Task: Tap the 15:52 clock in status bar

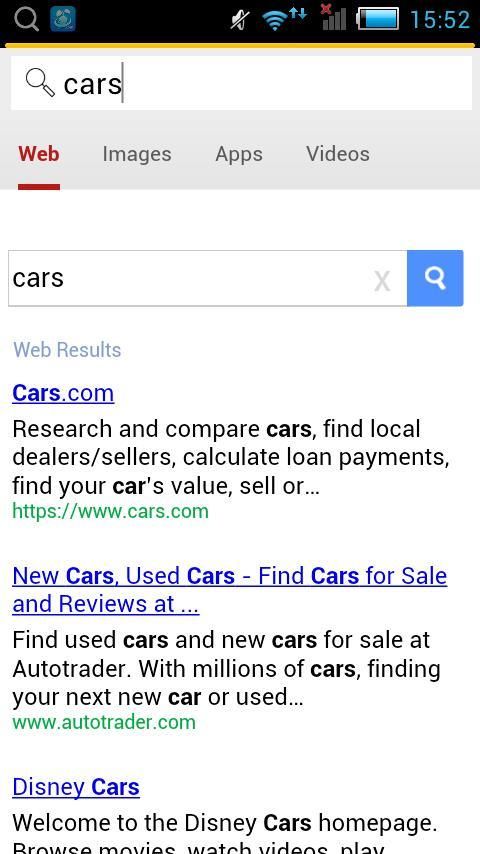Action: pos(440,20)
